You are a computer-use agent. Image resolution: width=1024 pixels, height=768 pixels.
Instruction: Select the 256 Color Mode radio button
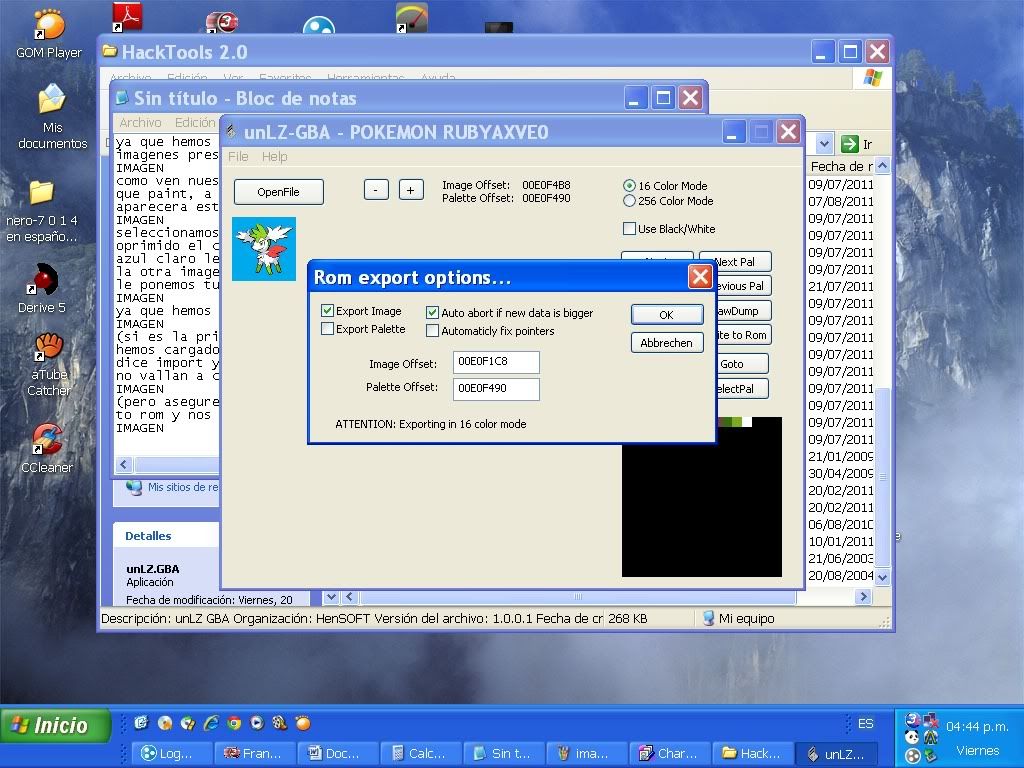click(629, 201)
